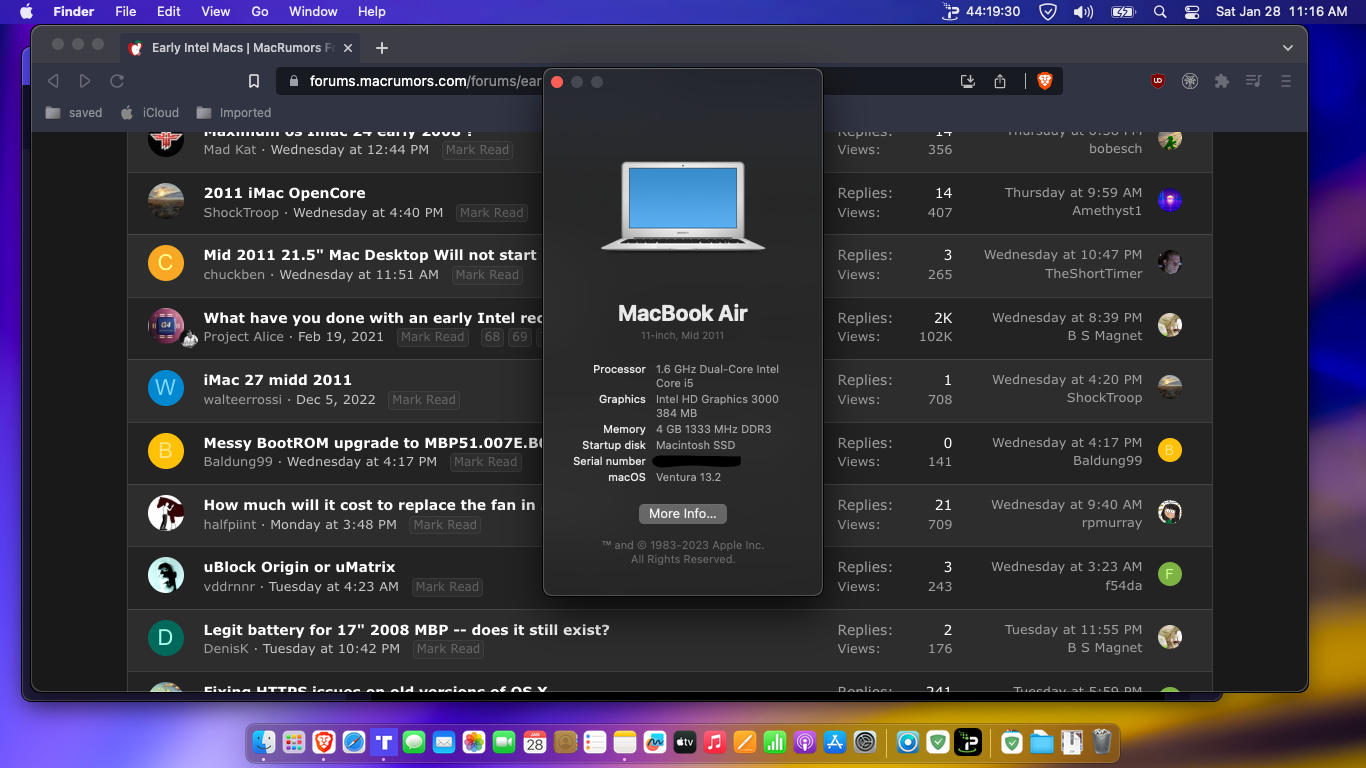Open last poster Amethyst1 profile link
The width and height of the screenshot is (1366, 768).
pyautogui.click(x=1107, y=211)
